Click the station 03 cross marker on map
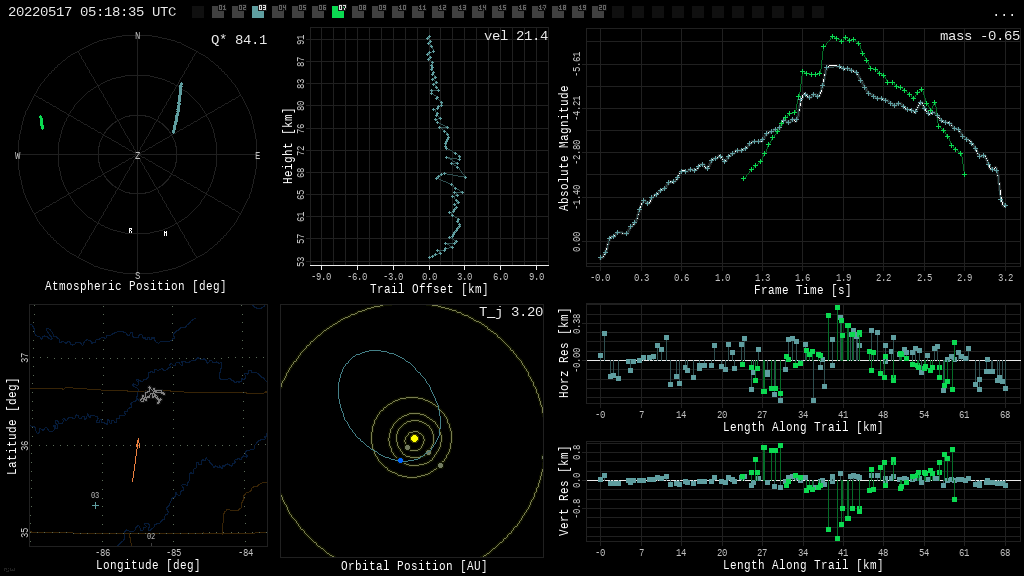The height and width of the screenshot is (576, 1024). coord(95,505)
